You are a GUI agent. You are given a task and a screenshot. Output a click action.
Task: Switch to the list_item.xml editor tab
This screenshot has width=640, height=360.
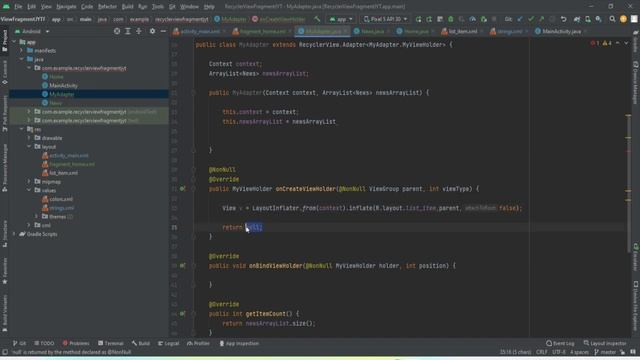pos(462,31)
